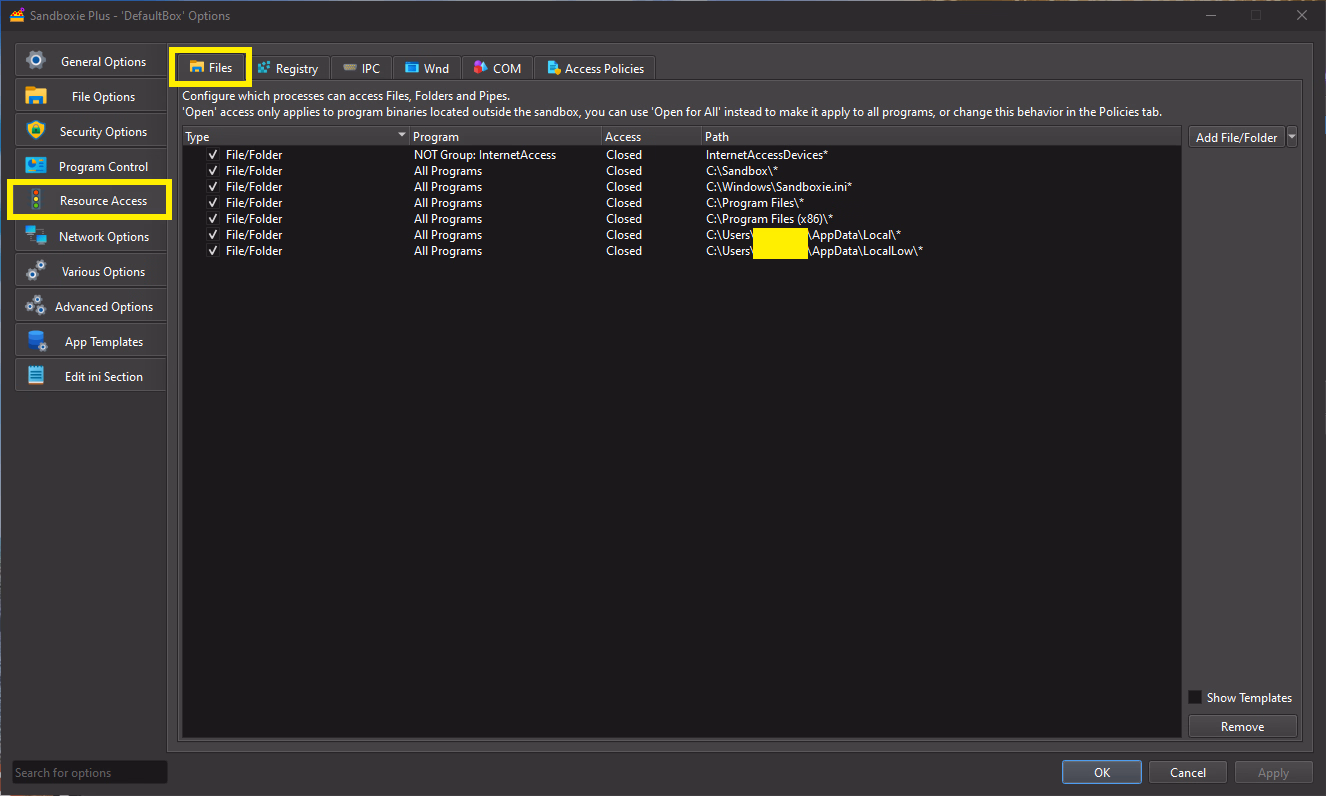The image size is (1326, 796).
Task: Click the Program Control icon
Action: point(36,166)
